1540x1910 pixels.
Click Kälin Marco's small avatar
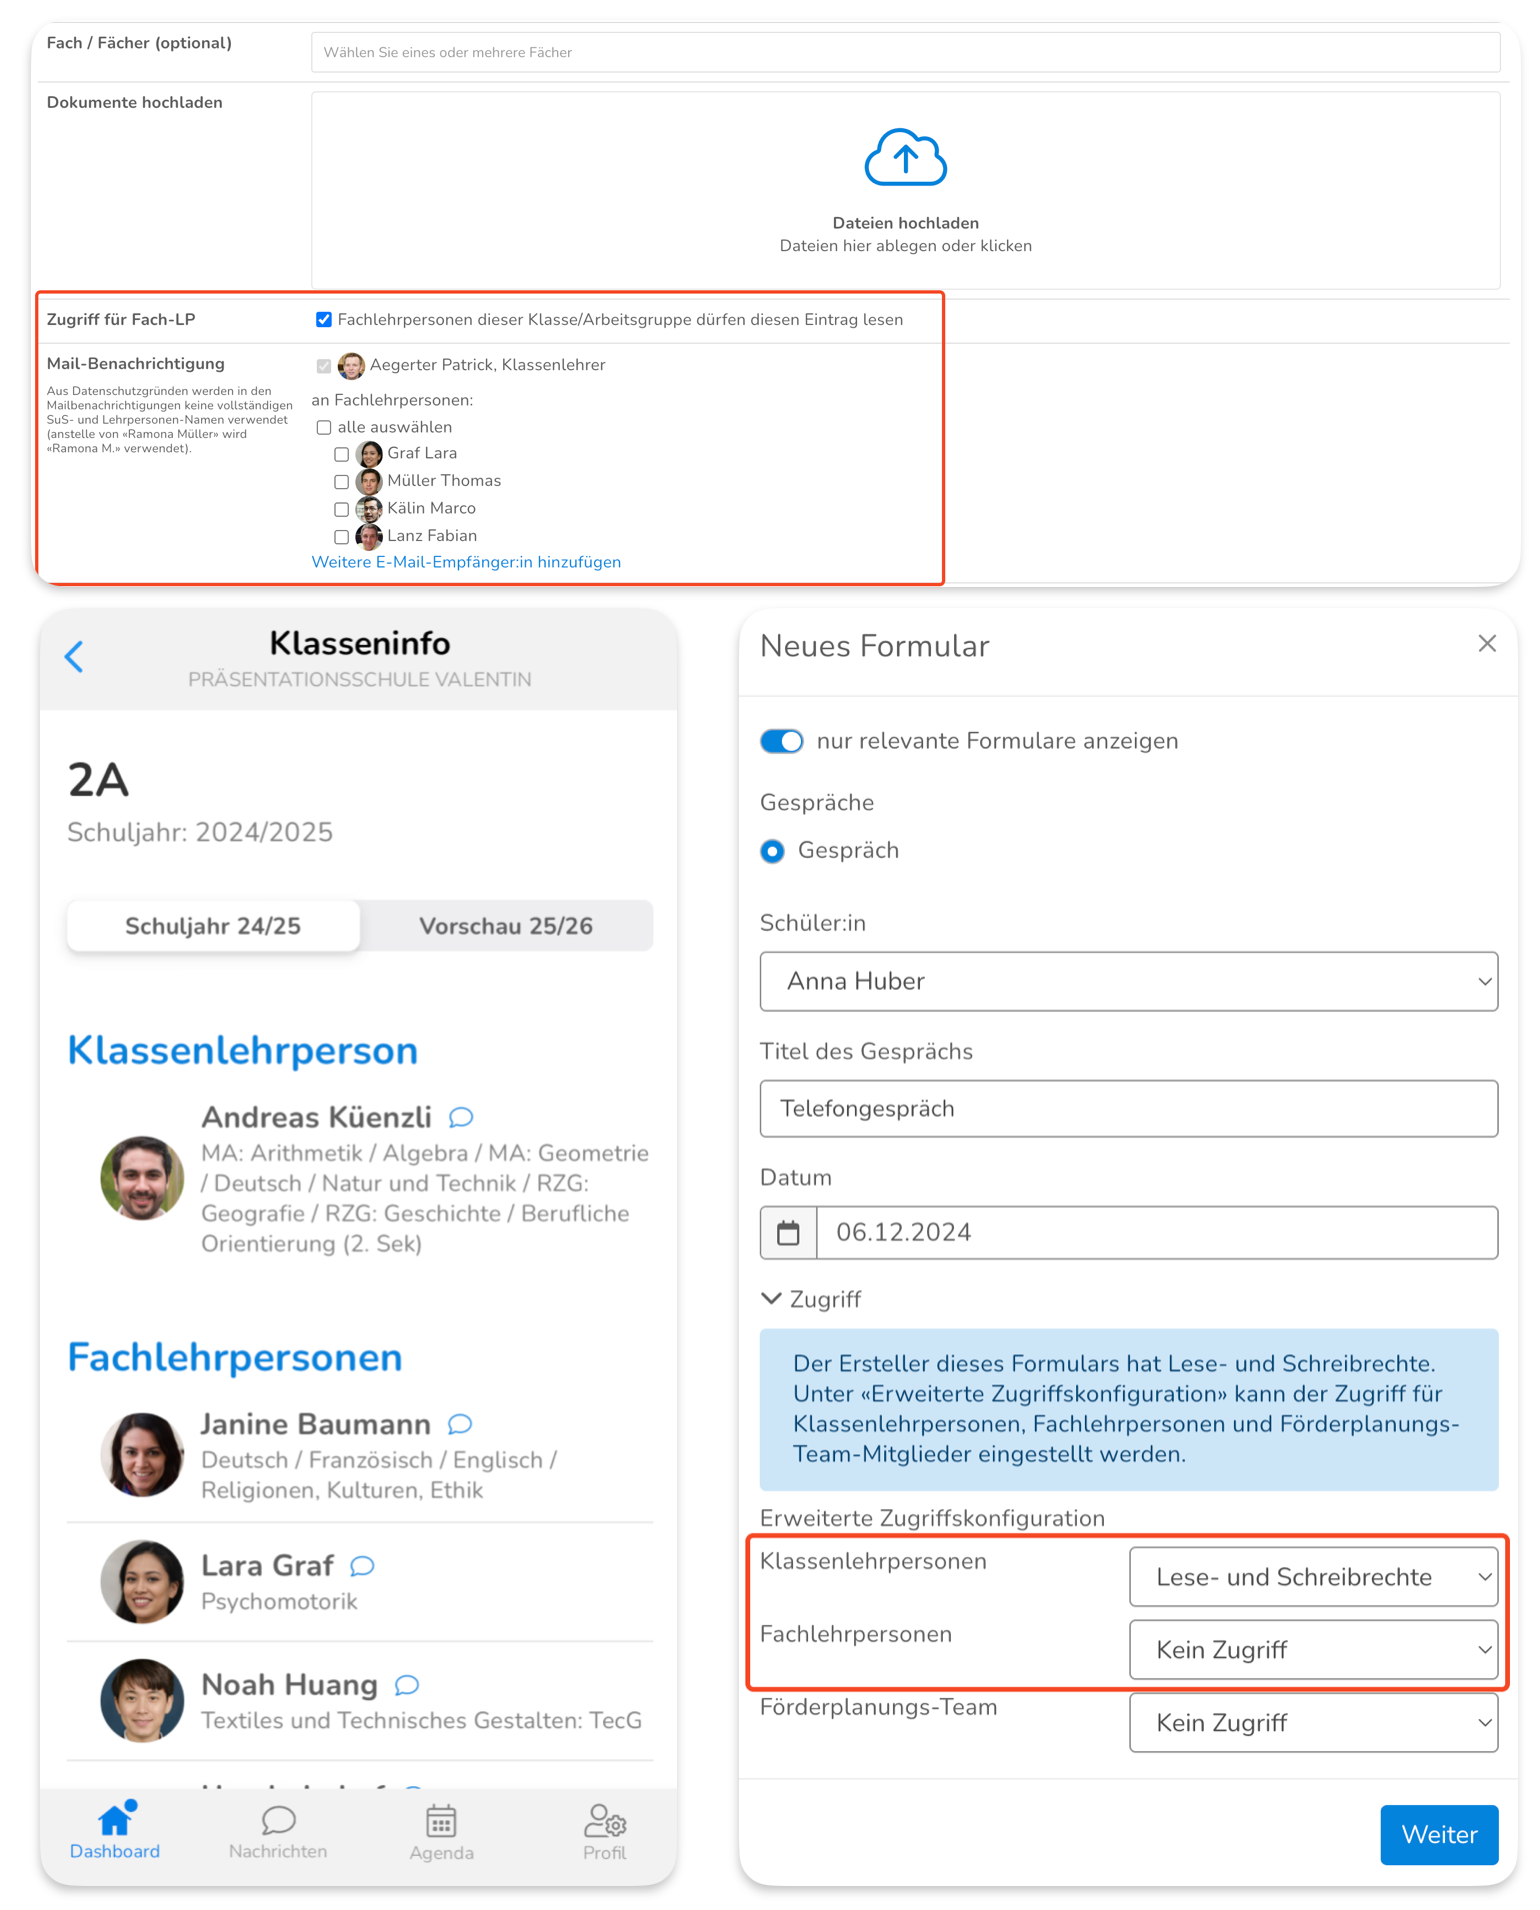[x=369, y=509]
